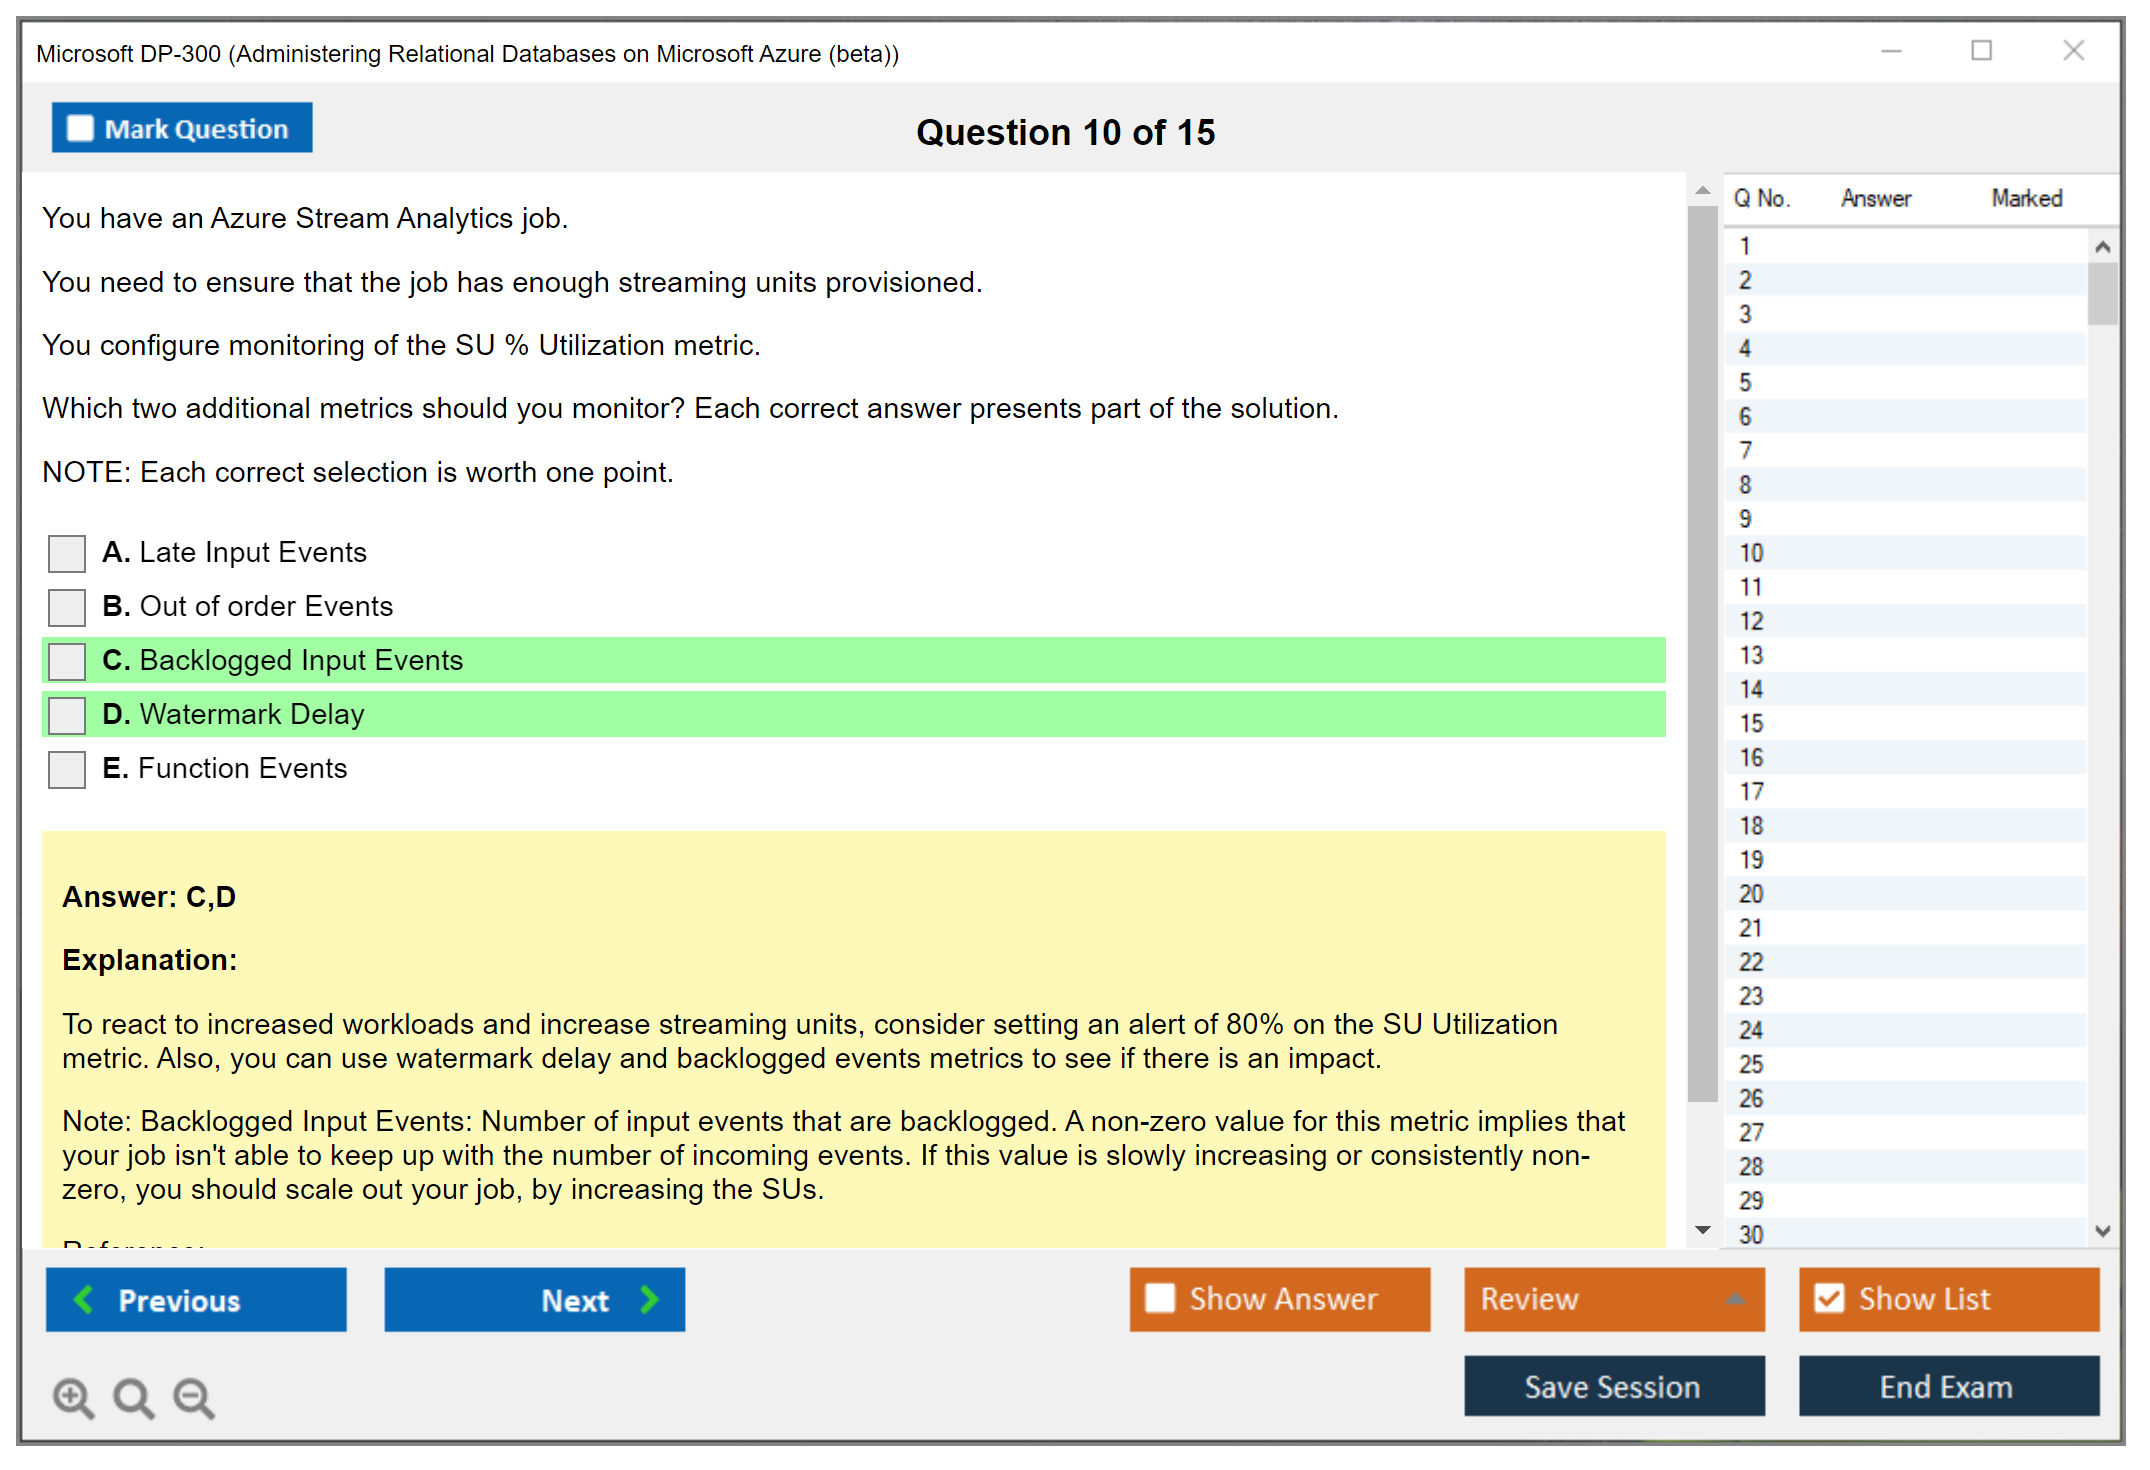
Task: Toggle the Mark Question checkbox
Action: [x=80, y=128]
